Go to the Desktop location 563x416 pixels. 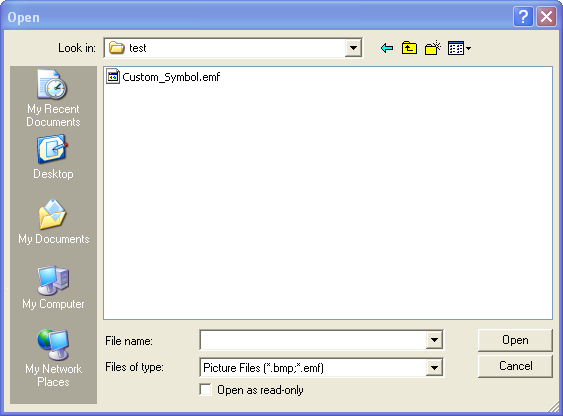tap(53, 157)
